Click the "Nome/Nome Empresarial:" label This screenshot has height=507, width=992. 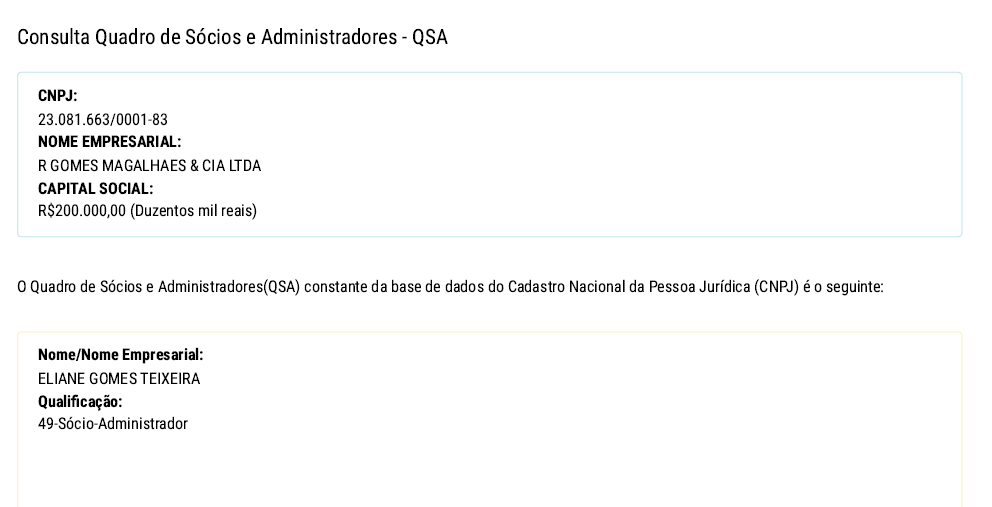120,355
